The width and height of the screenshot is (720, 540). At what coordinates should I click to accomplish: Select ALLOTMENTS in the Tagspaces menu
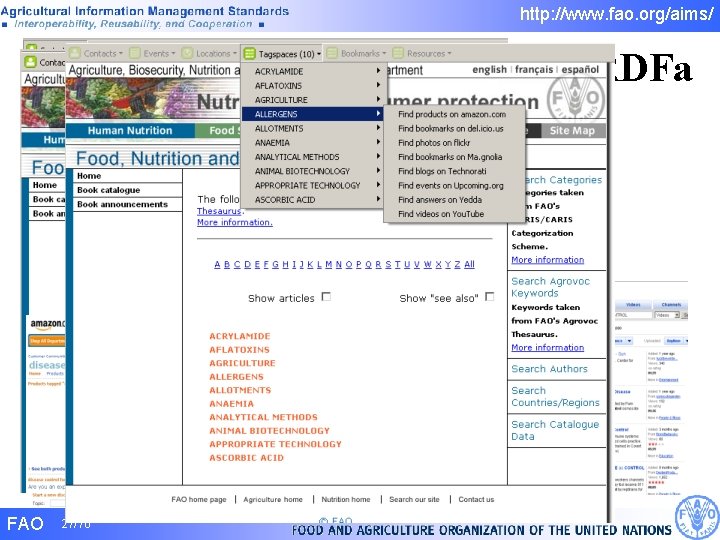(x=313, y=128)
